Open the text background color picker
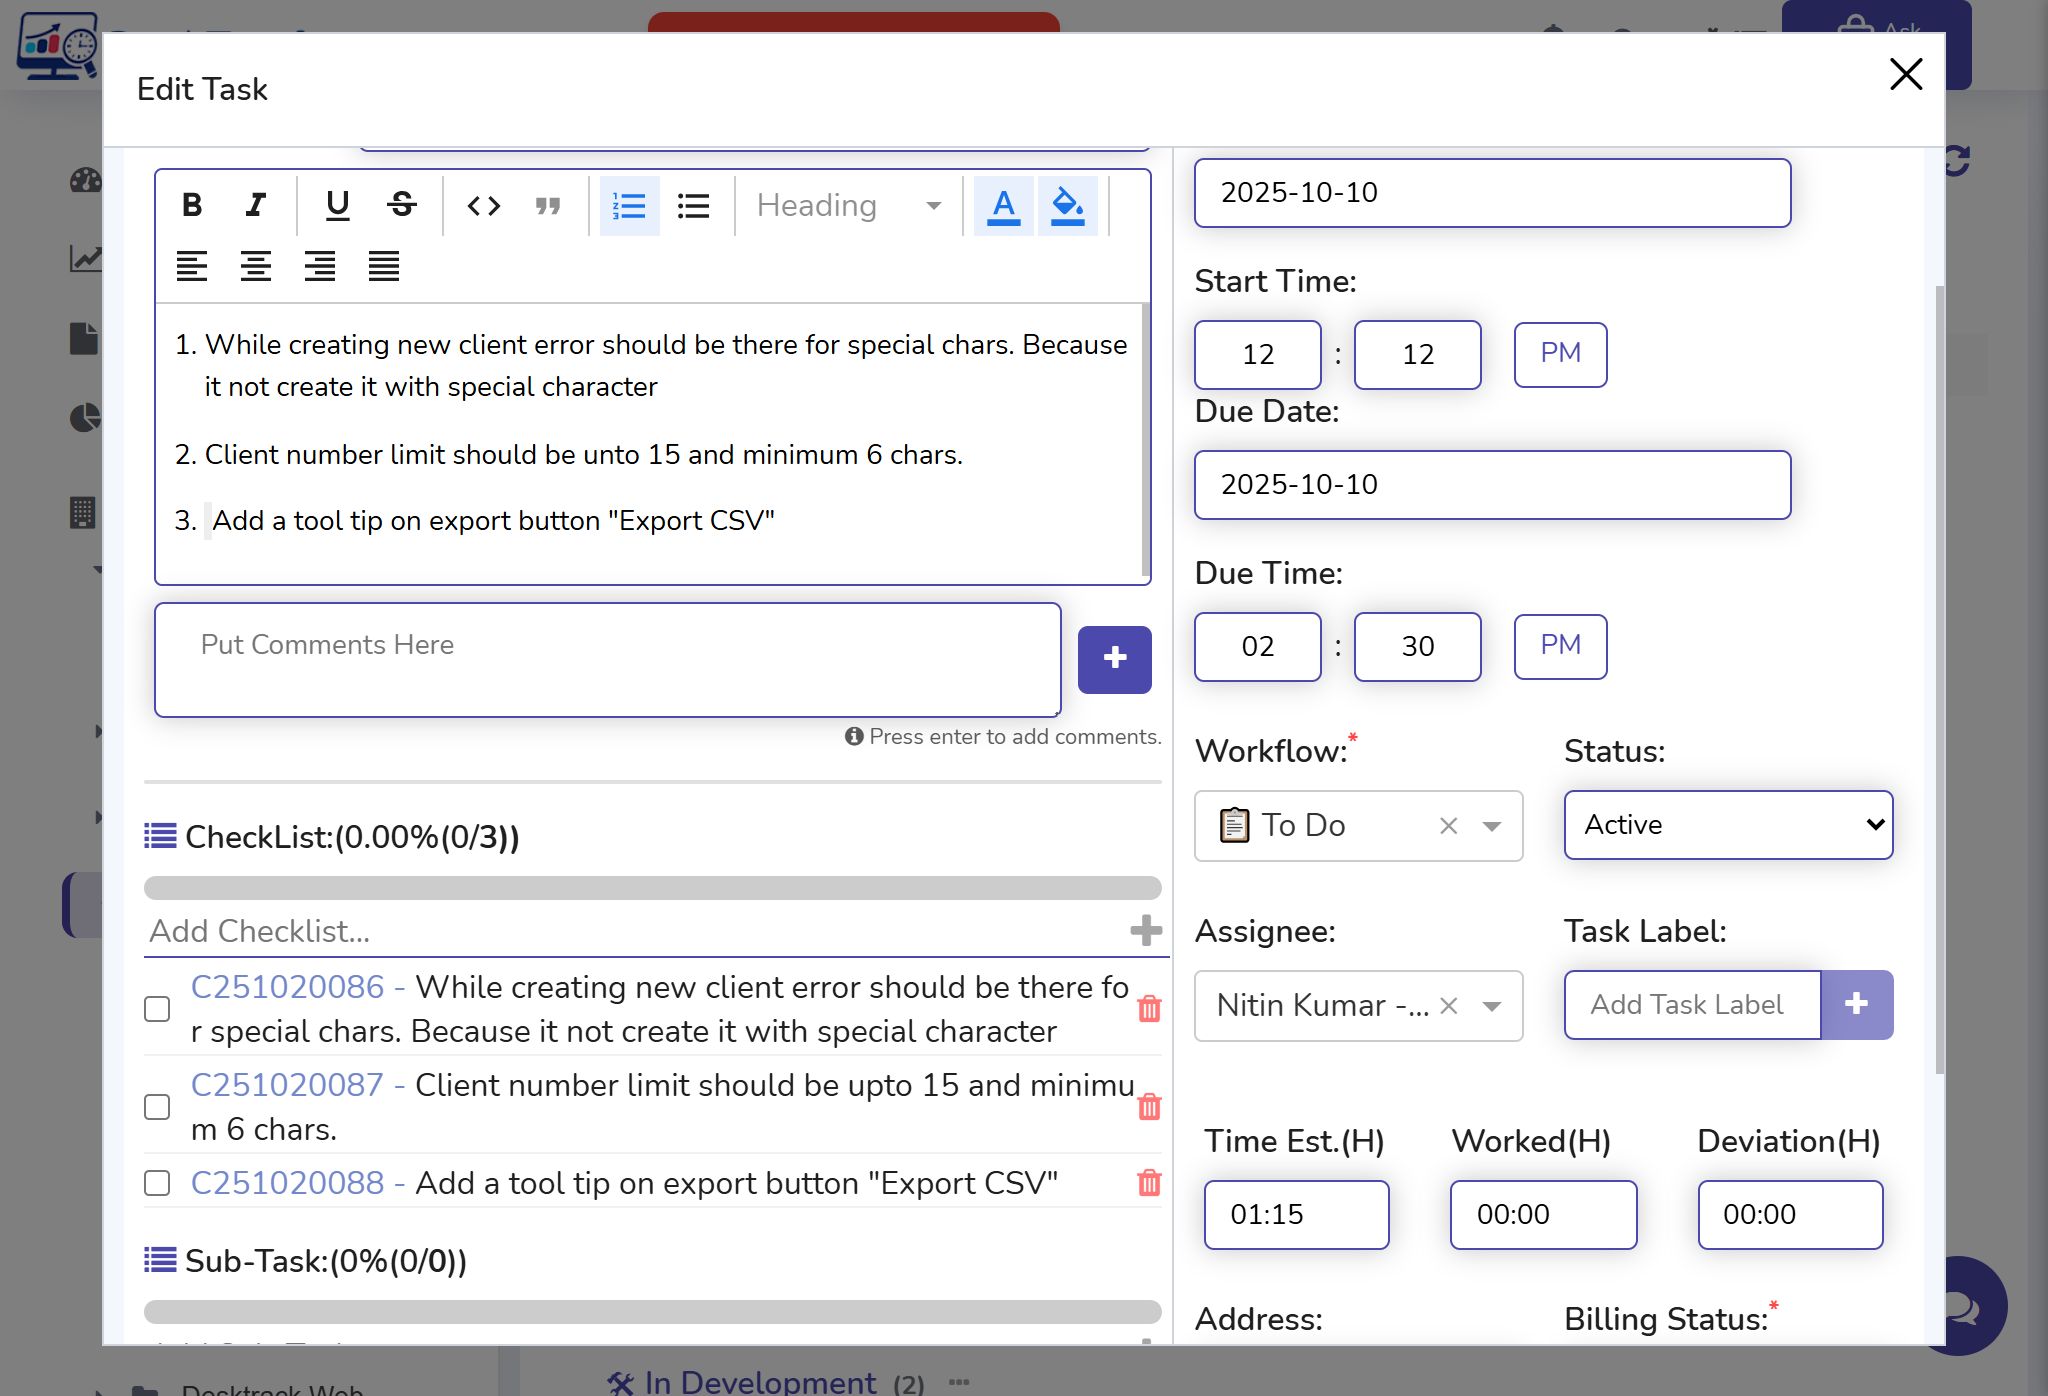2048x1396 pixels. point(1068,206)
